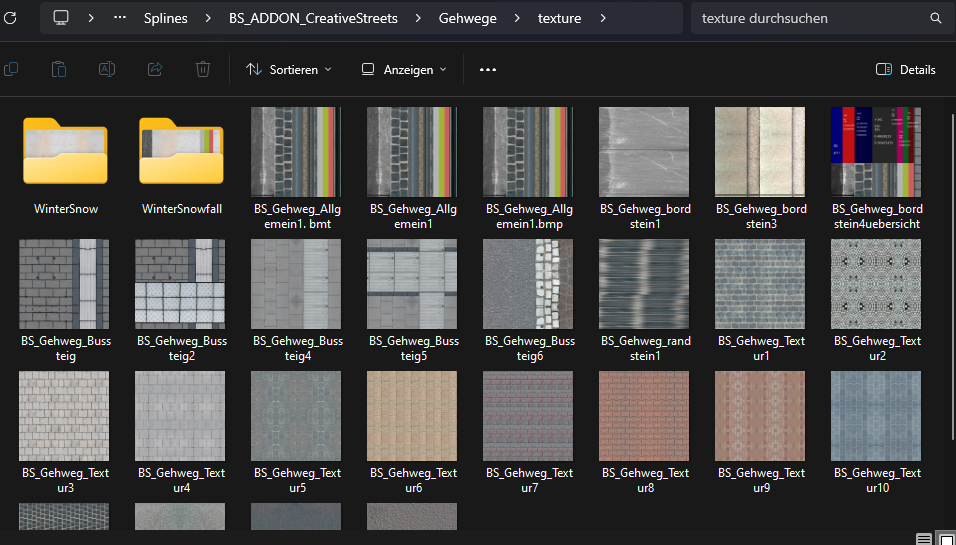Switch to large thumbnails view button
Screen dimensions: 956x545
pos(945,539)
